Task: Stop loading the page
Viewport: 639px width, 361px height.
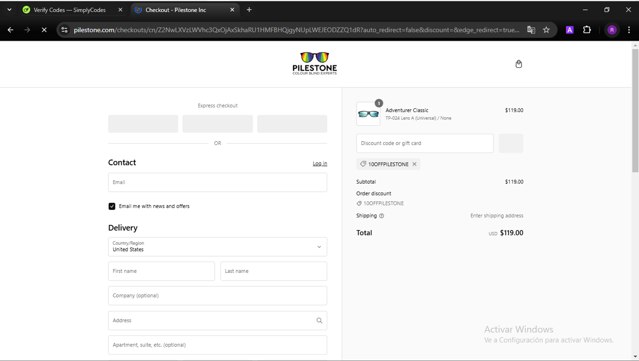Action: coord(44,30)
